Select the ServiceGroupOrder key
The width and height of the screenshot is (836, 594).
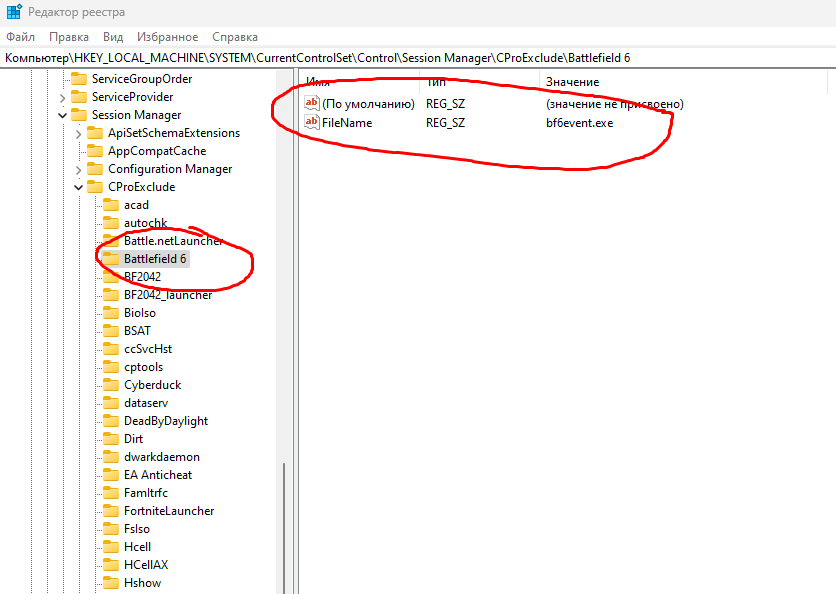142,79
